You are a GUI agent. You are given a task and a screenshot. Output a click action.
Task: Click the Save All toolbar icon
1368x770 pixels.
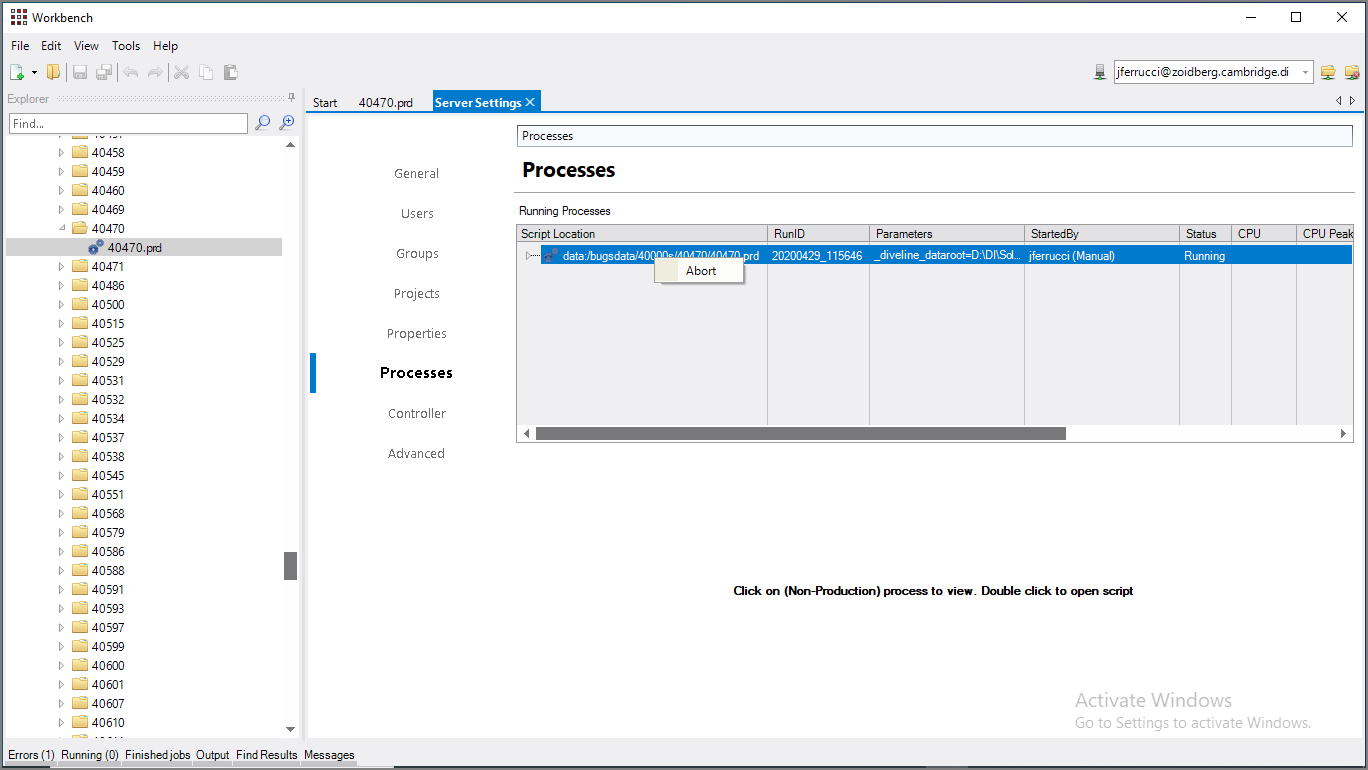click(x=104, y=72)
